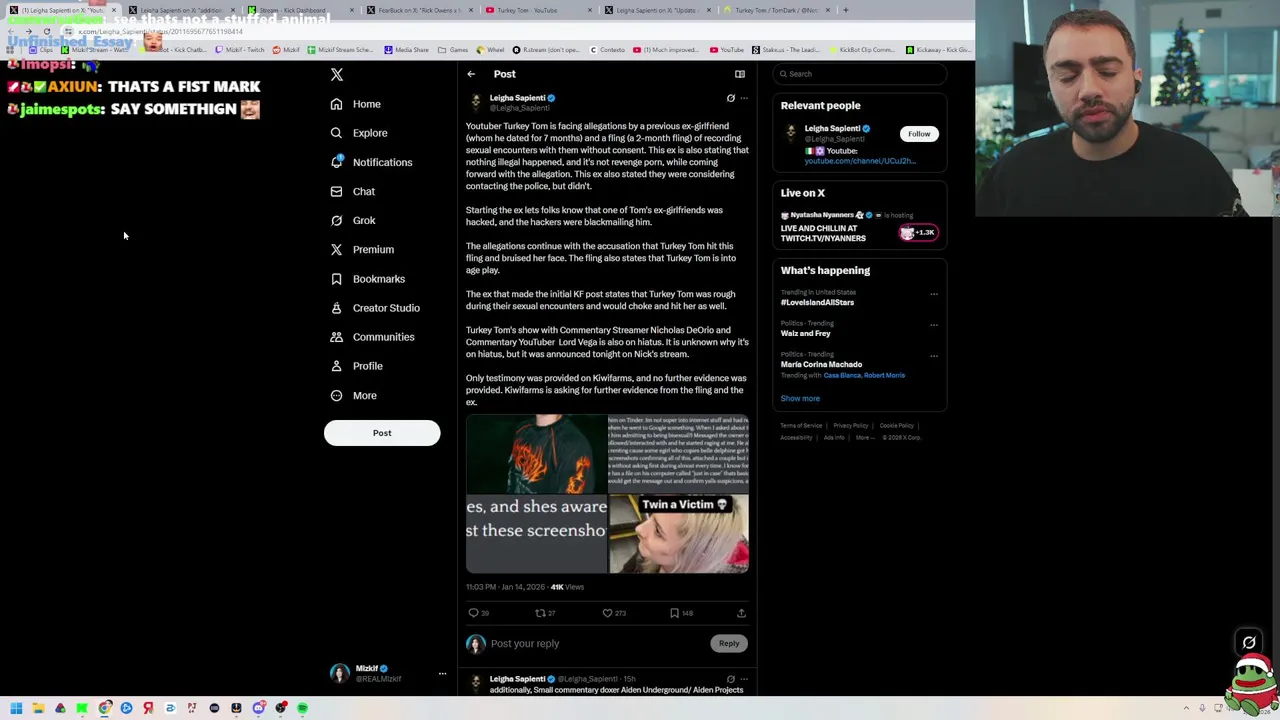Image resolution: width=1280 pixels, height=720 pixels.
Task: Click the blue Post button in the sidebar
Action: coord(382,433)
